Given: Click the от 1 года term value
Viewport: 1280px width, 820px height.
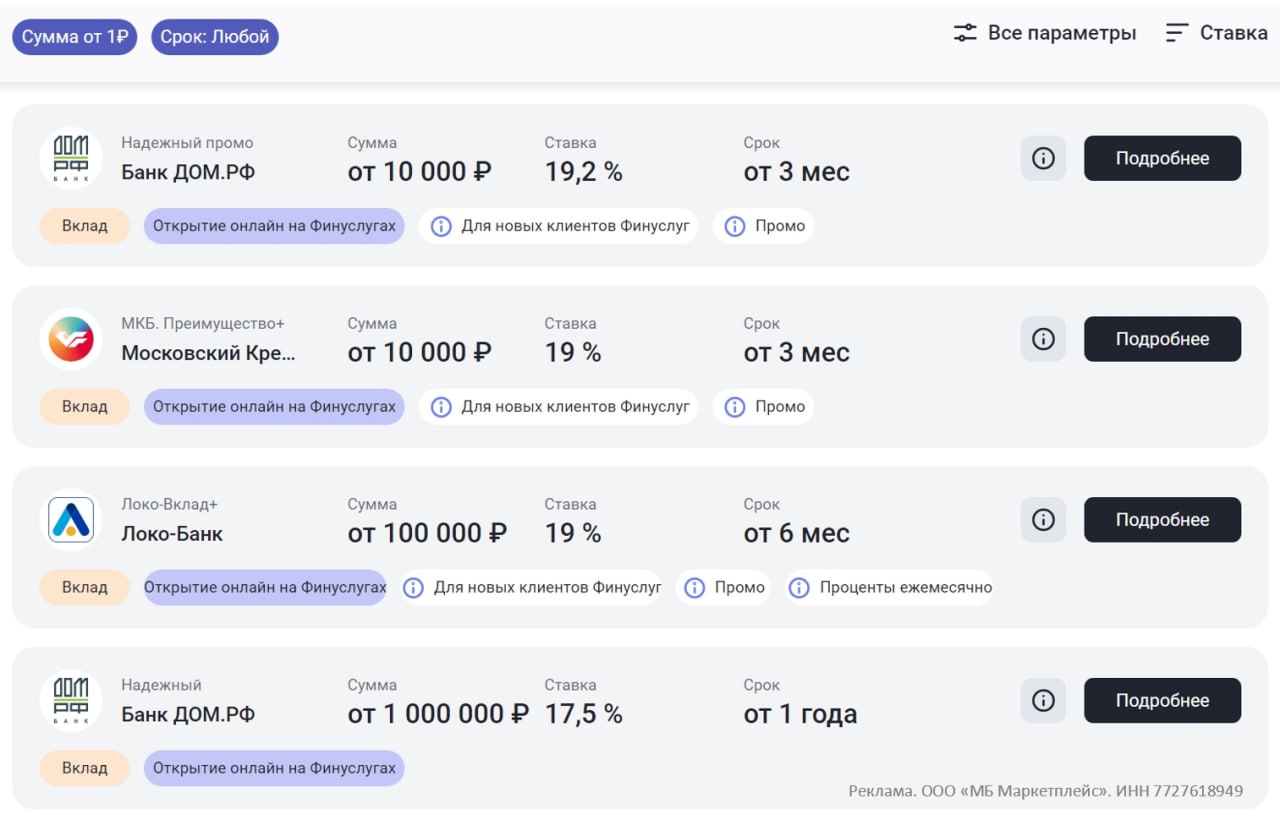Looking at the screenshot, I should tap(800, 714).
